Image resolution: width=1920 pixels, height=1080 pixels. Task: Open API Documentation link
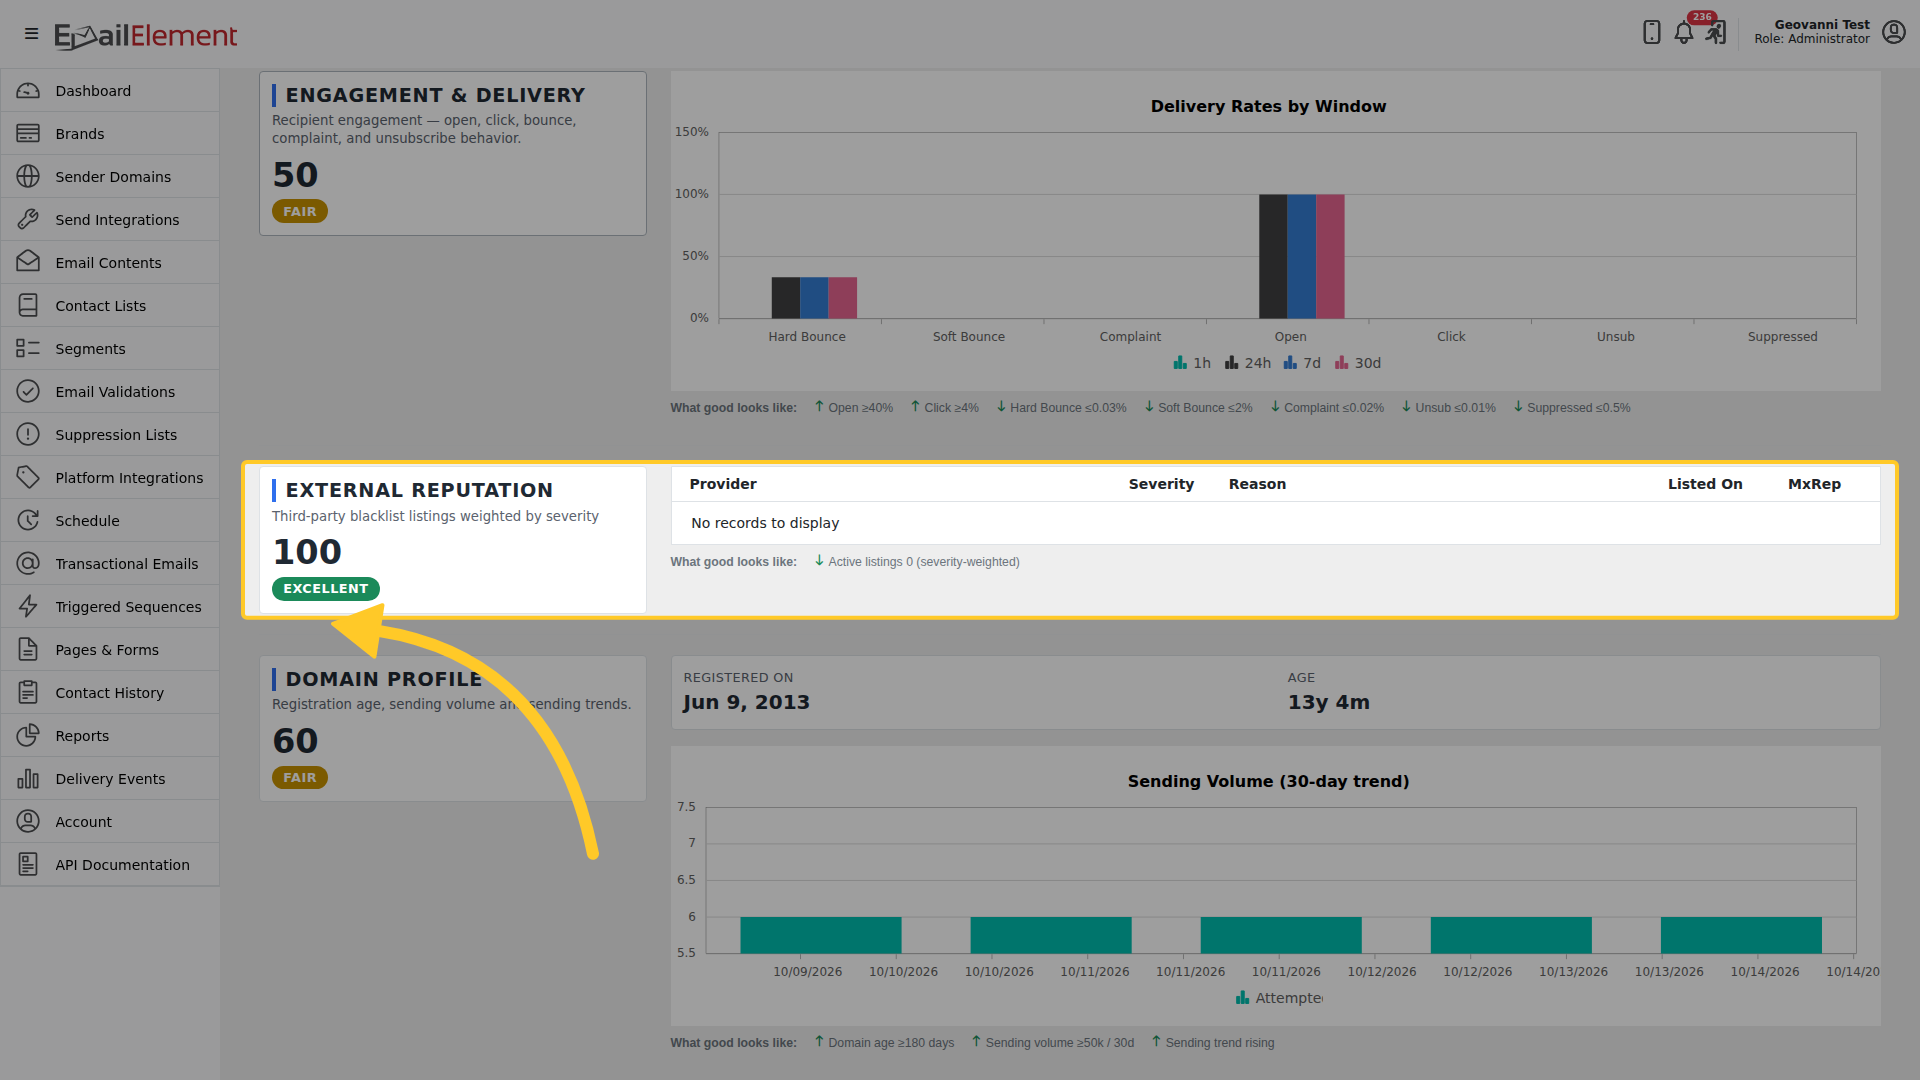[x=110, y=865]
